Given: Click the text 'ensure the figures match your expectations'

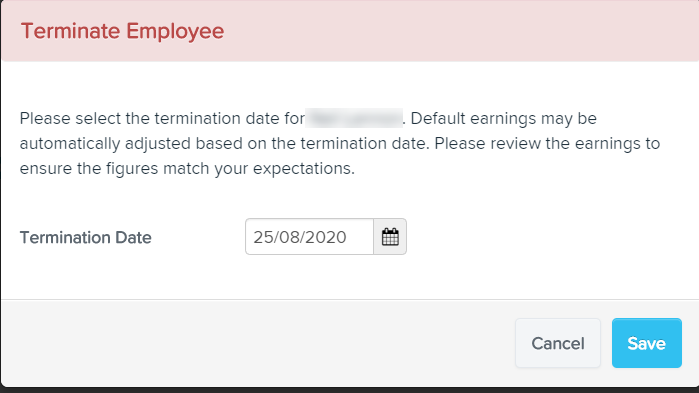Looking at the screenshot, I should [187, 168].
